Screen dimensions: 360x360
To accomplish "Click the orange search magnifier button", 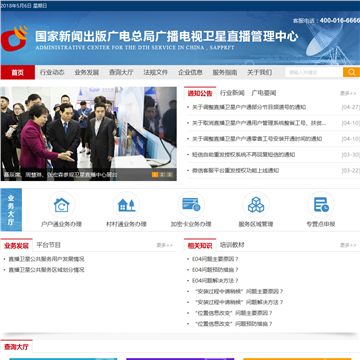I will [351, 72].
